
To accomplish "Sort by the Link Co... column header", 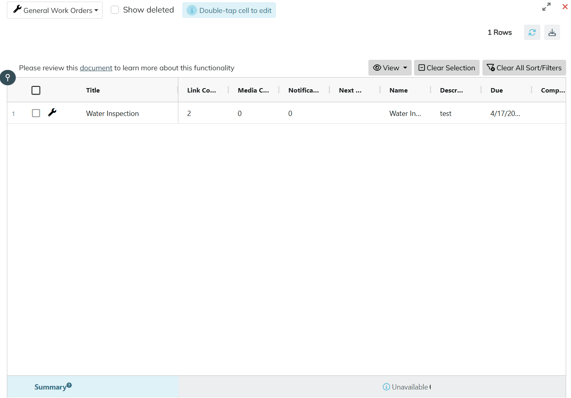I will tap(201, 90).
